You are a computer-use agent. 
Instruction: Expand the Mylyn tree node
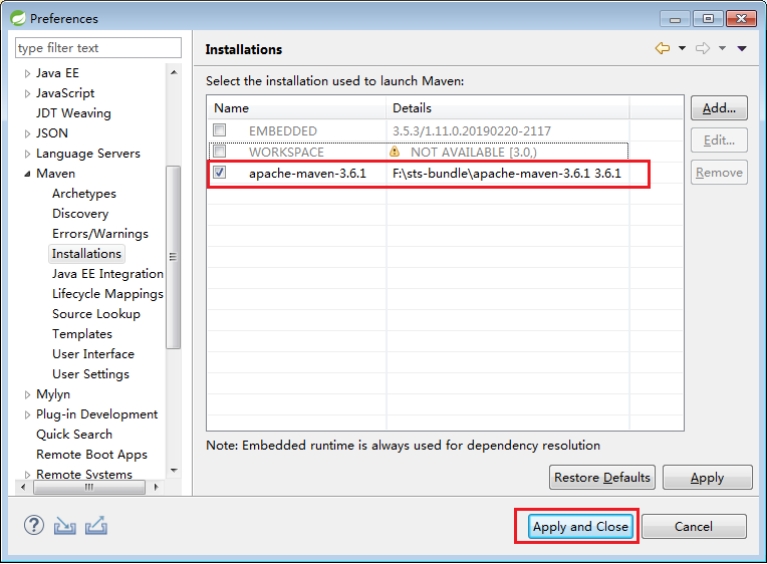tap(27, 395)
